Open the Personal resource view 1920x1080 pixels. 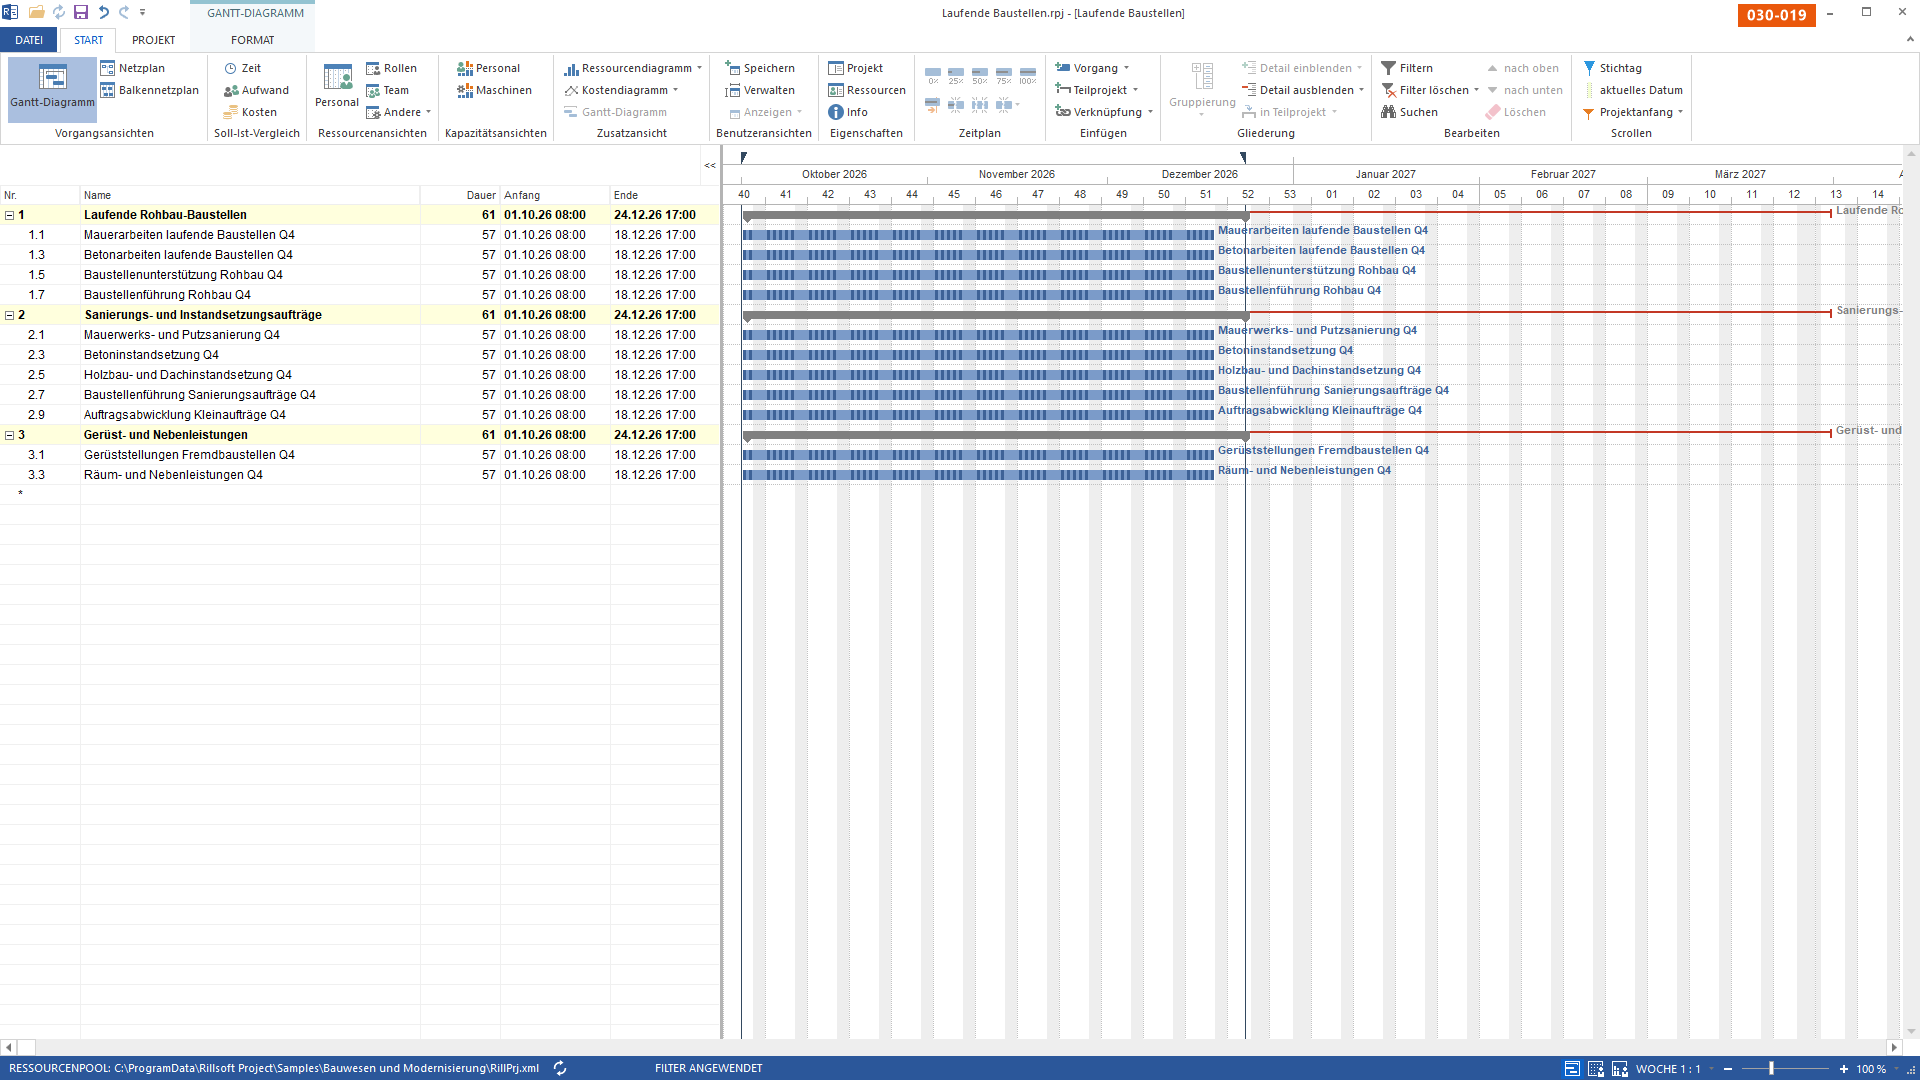pos(337,86)
